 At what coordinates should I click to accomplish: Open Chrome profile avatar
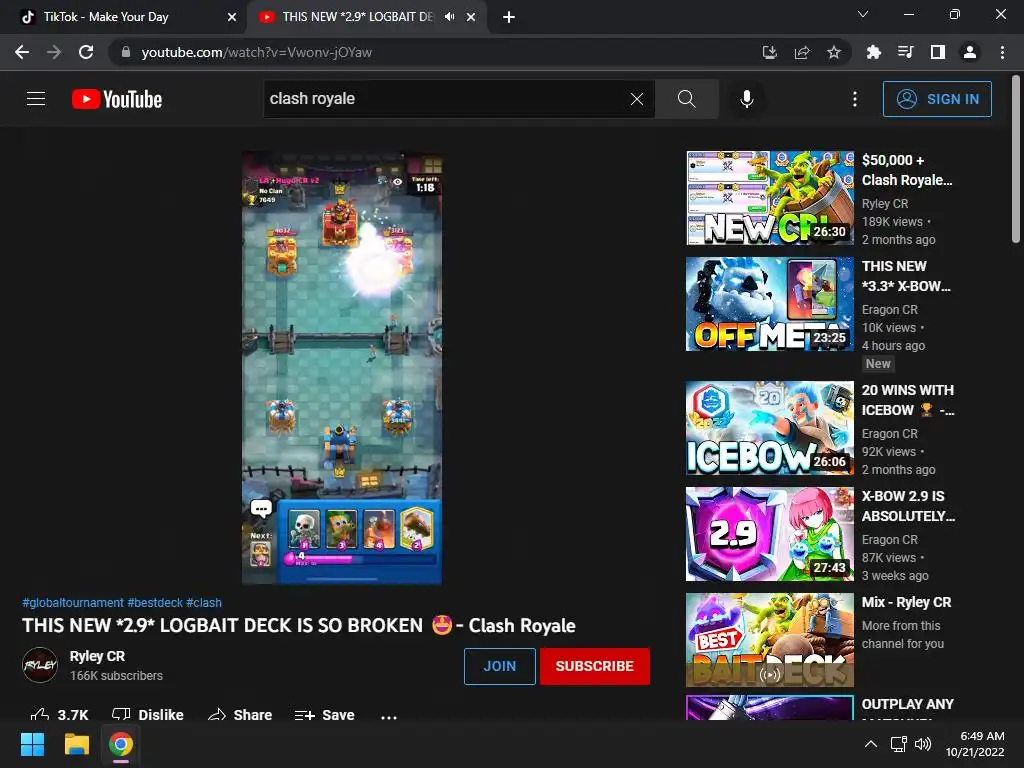[x=970, y=52]
